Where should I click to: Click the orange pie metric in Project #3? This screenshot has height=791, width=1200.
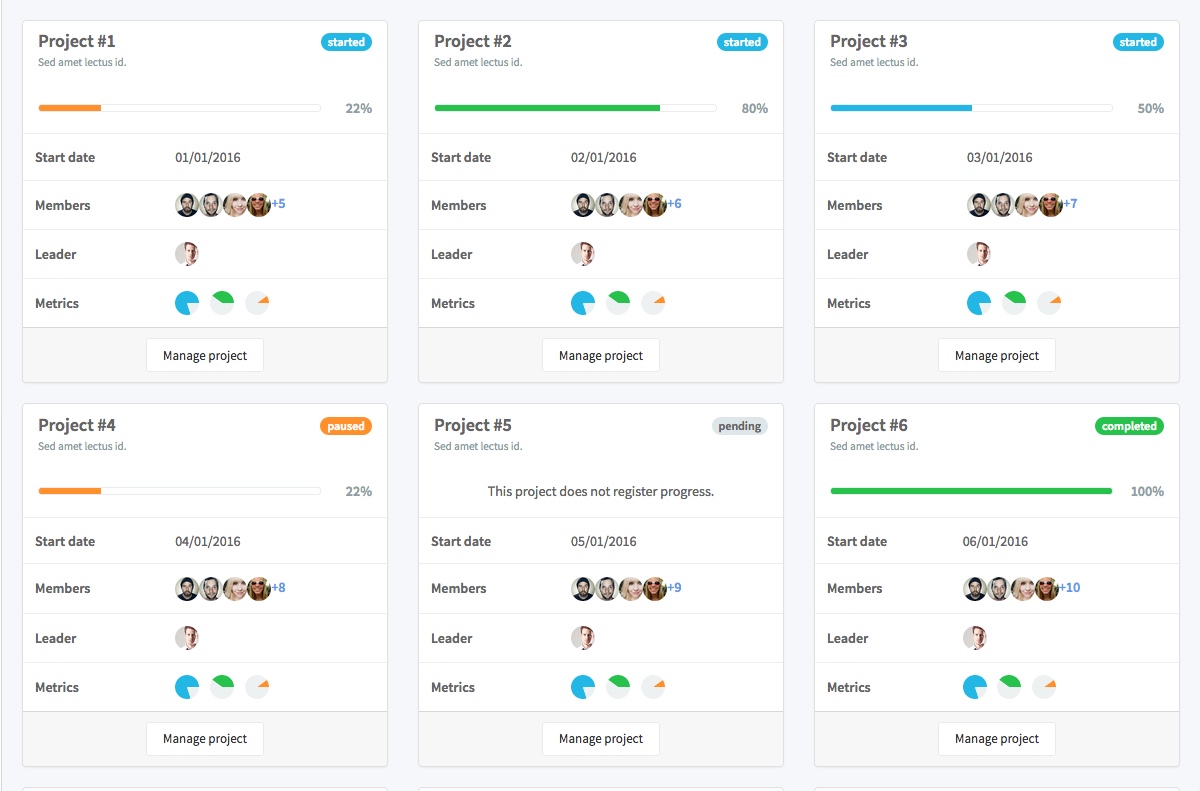(x=1049, y=303)
